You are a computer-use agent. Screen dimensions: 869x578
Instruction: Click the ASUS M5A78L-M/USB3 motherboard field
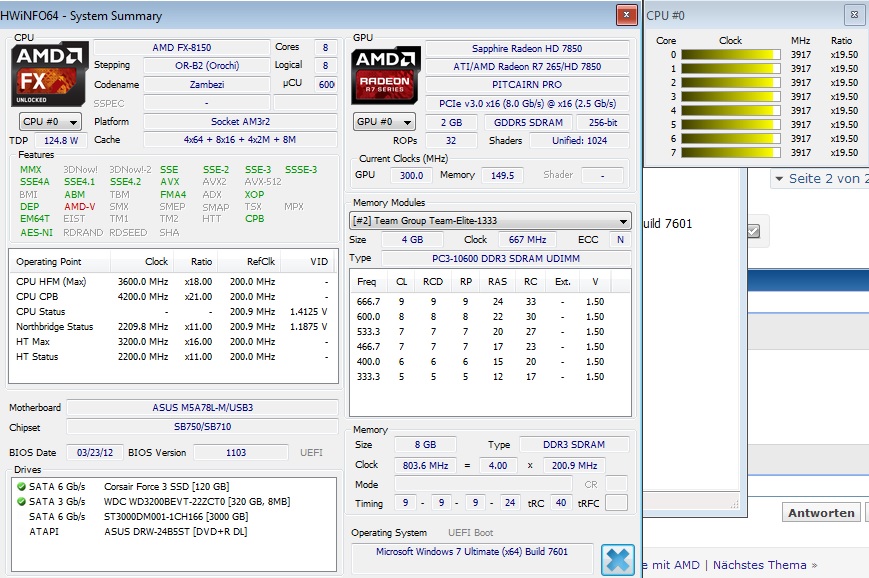202,407
